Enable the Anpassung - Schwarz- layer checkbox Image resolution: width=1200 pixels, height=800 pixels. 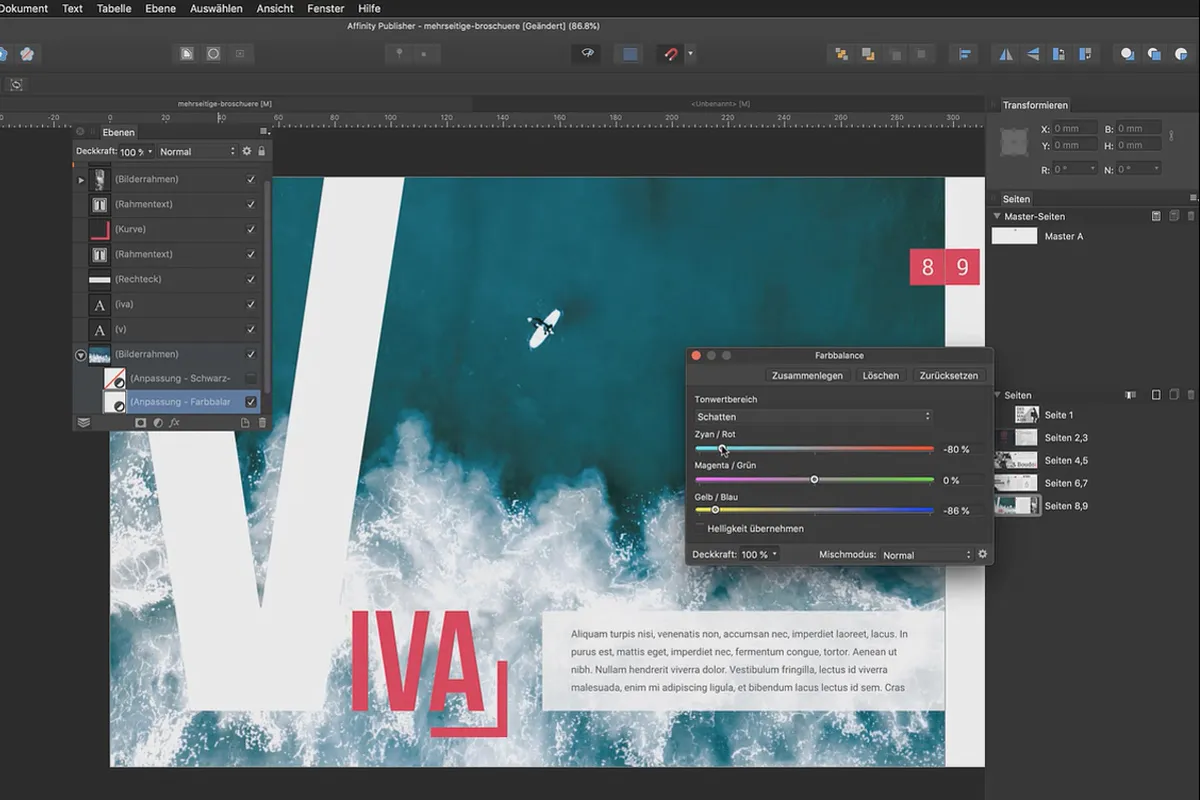[251, 378]
